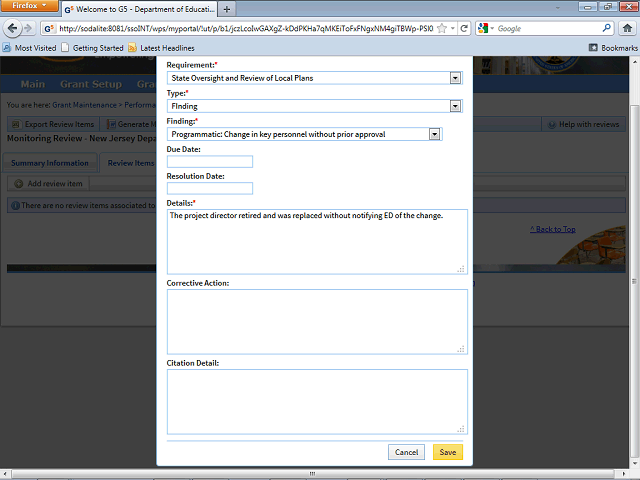Click Export Review Items button behind dialog
The height and width of the screenshot is (480, 640).
point(53,124)
